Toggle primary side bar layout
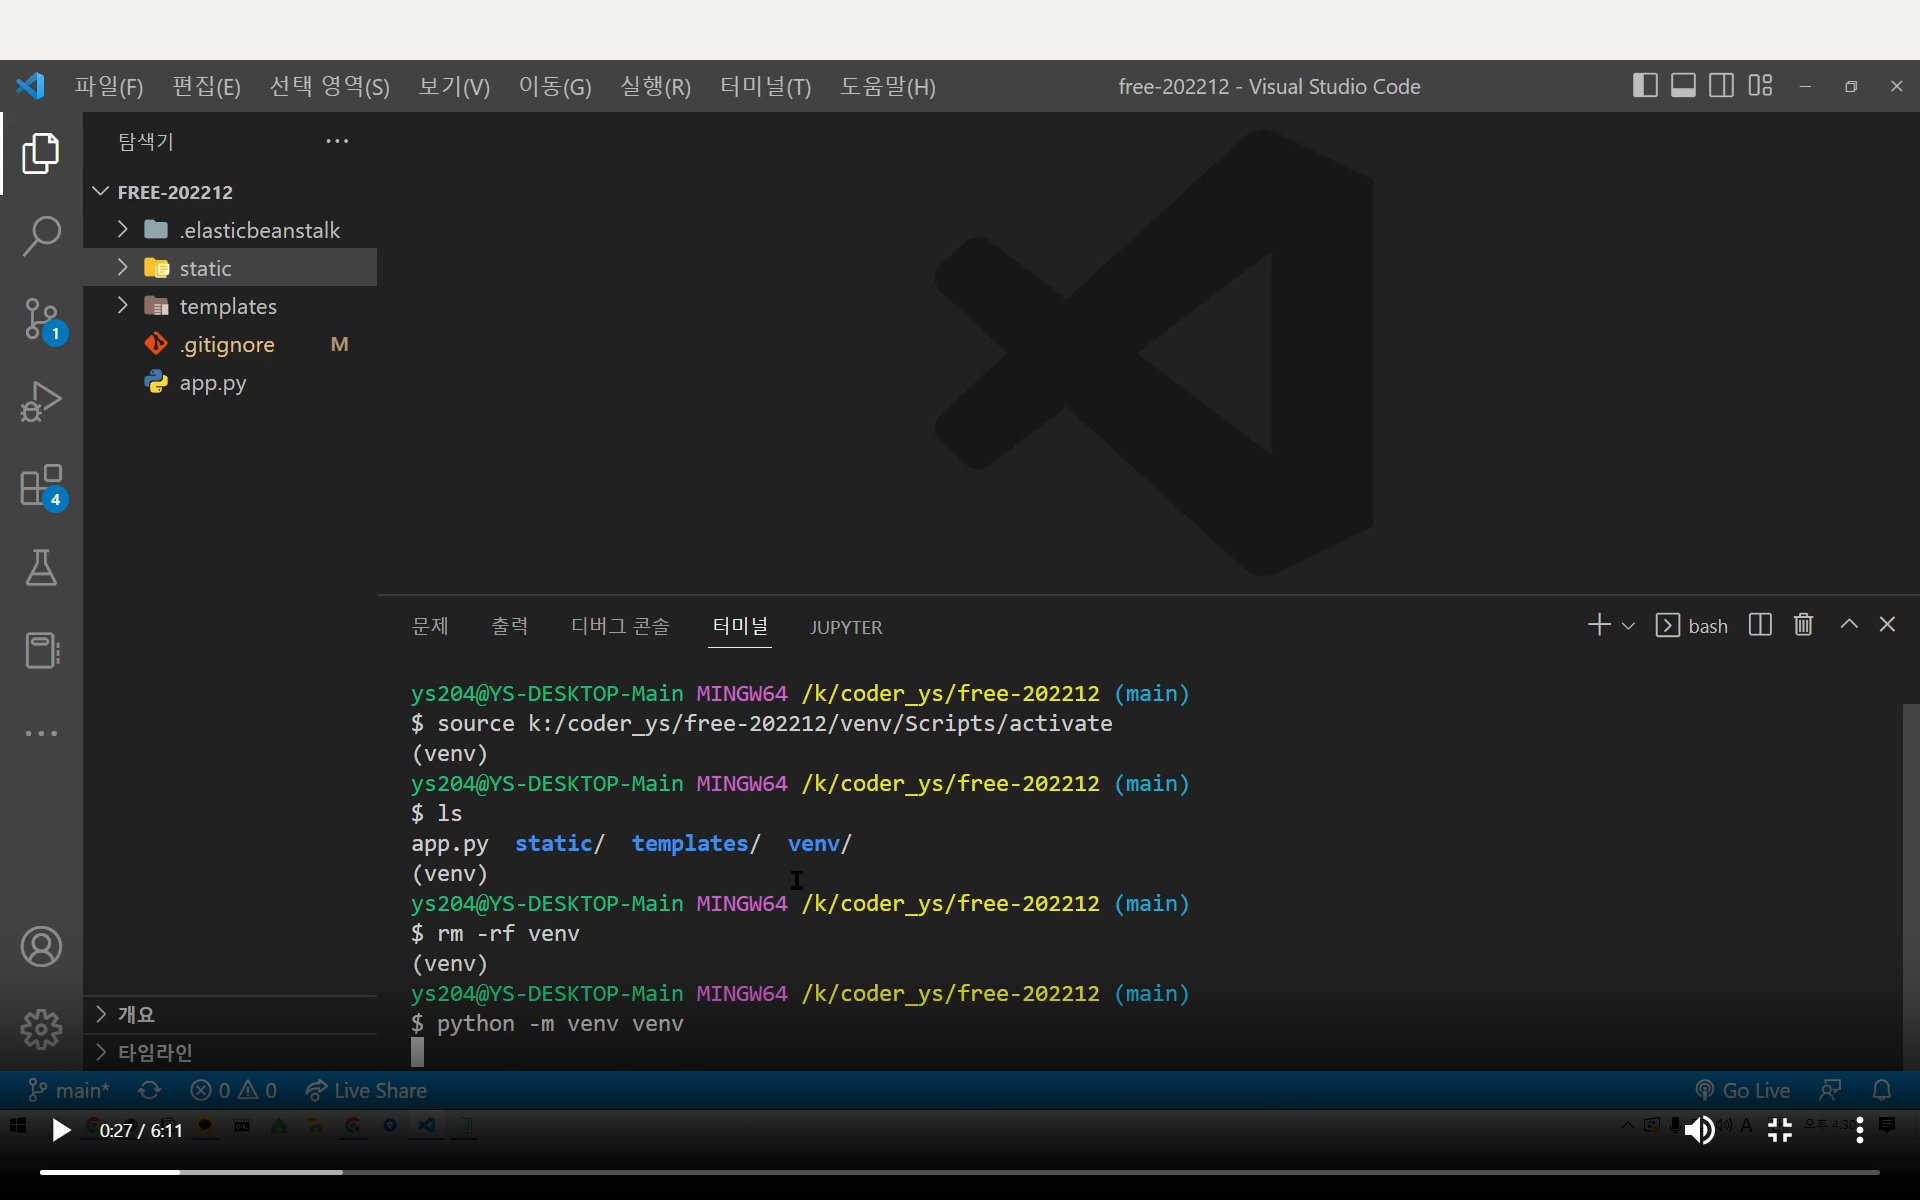This screenshot has height=1200, width=1920. click(1645, 86)
